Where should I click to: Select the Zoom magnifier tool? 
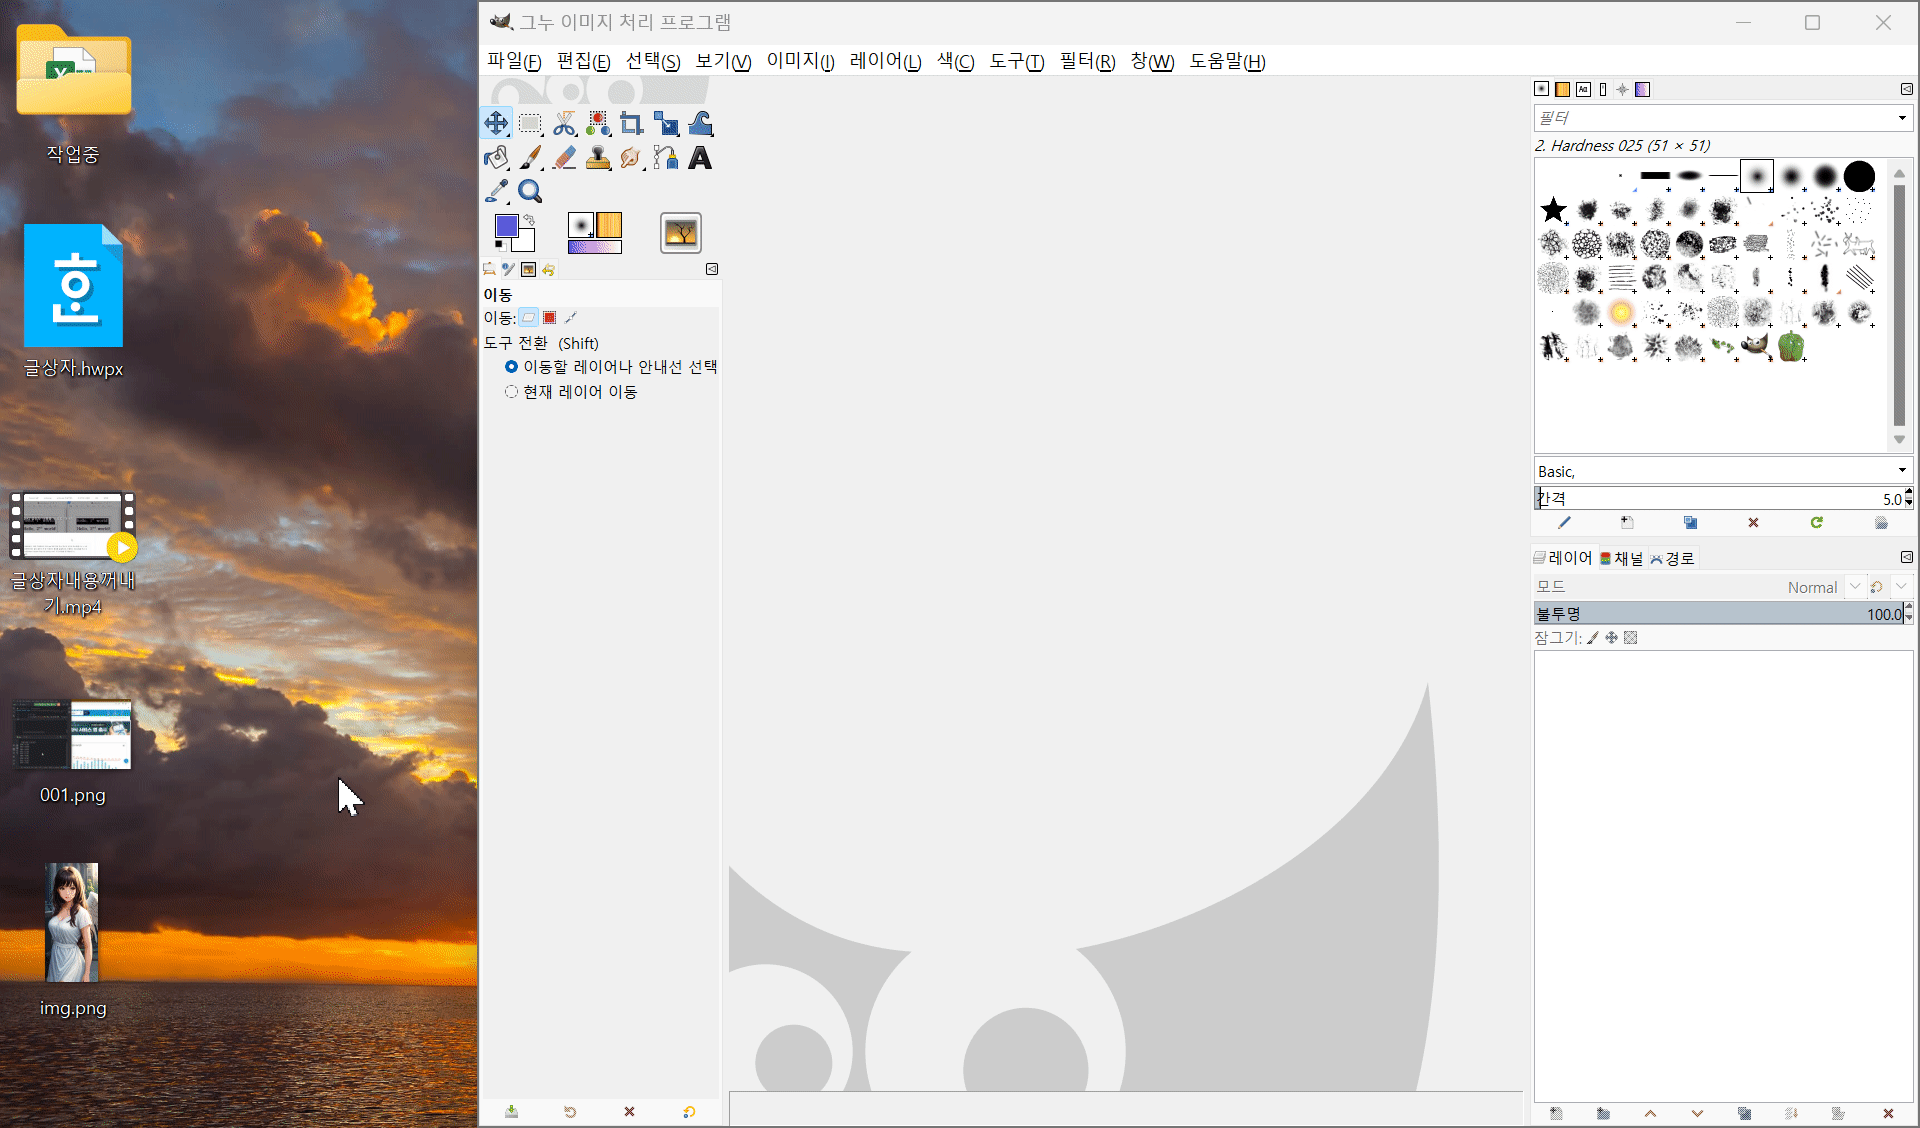(530, 191)
